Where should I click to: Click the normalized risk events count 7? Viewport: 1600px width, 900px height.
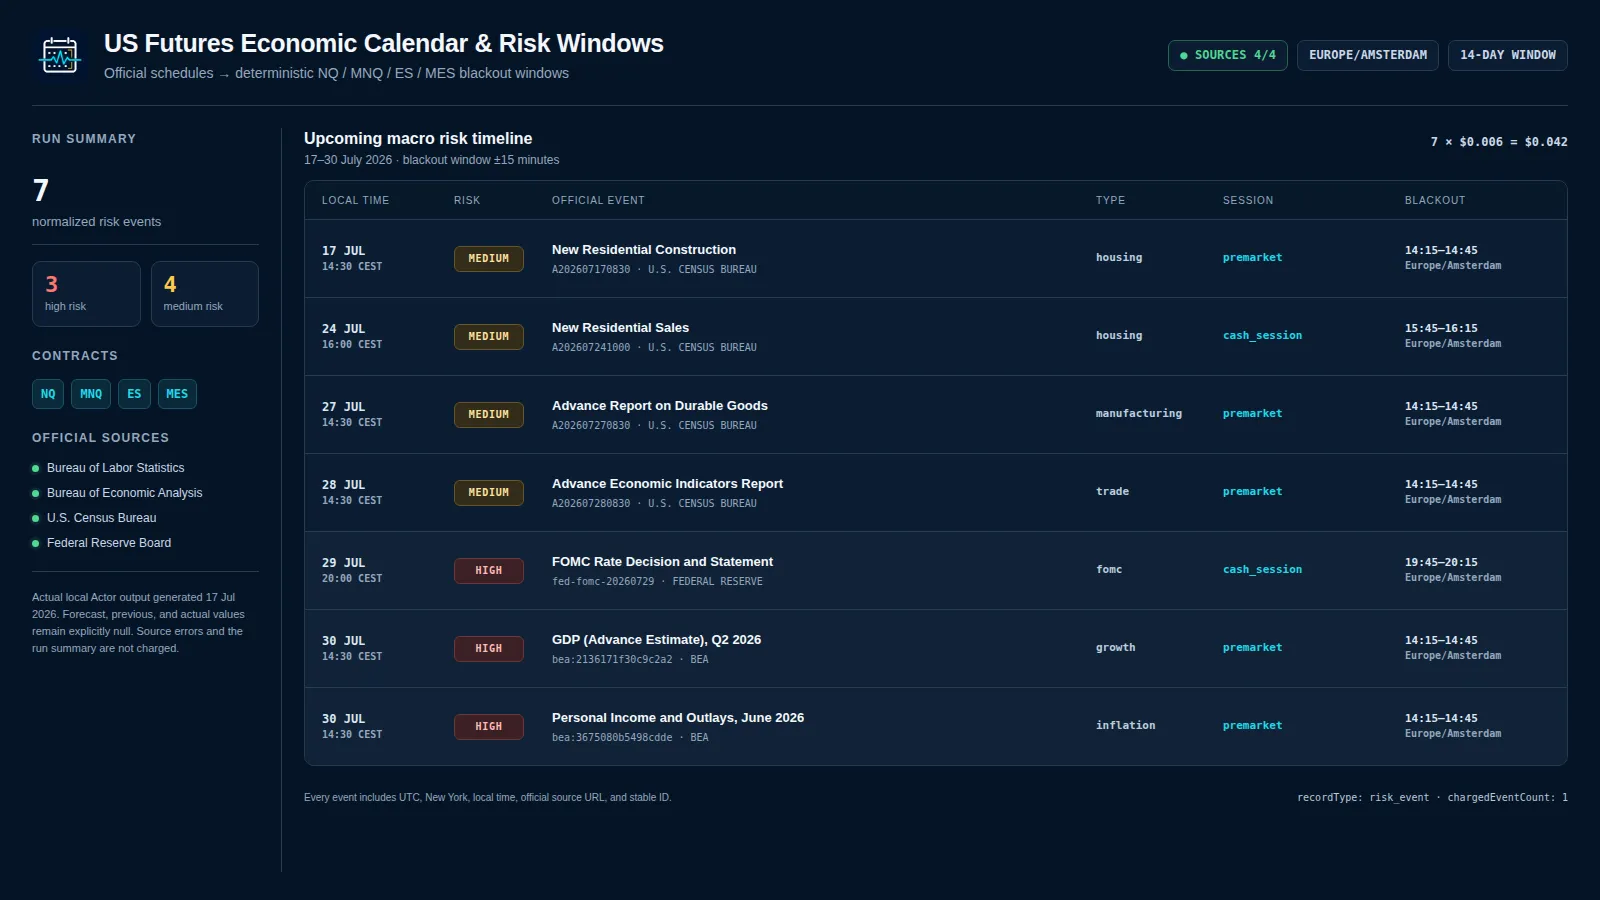coord(41,190)
